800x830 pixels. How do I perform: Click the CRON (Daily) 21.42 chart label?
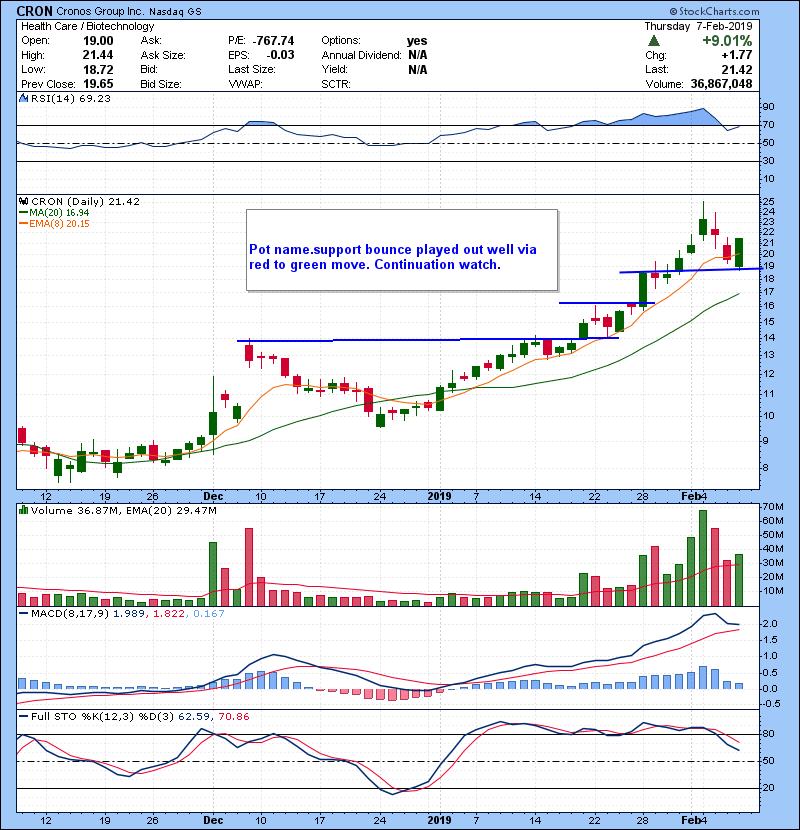(85, 202)
